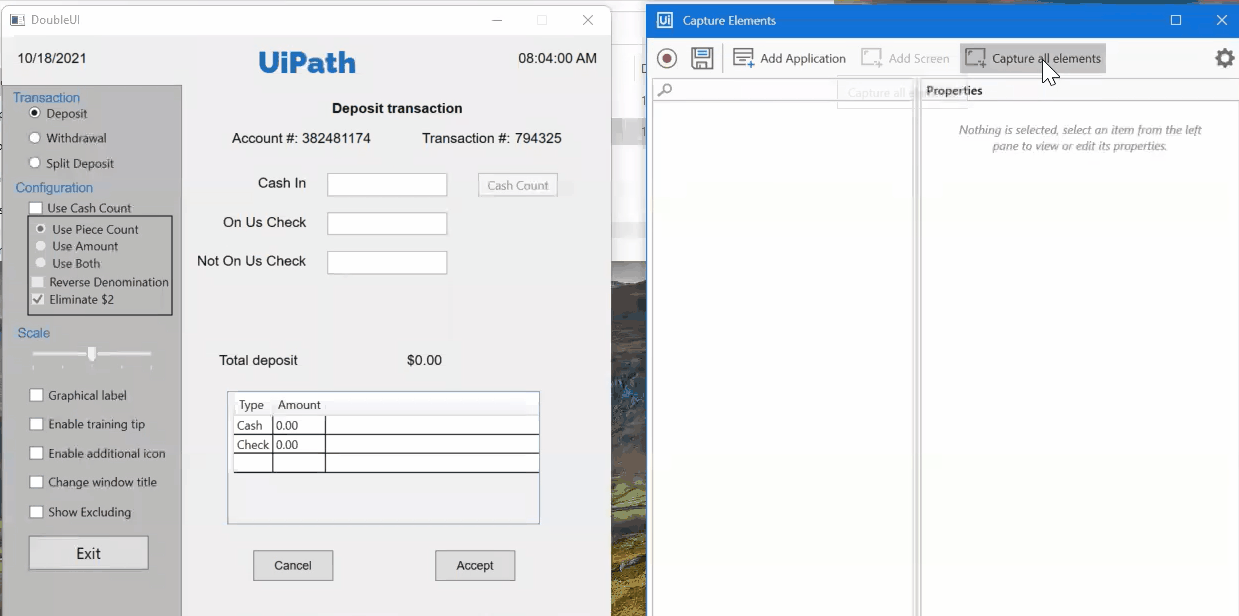Screen dimensions: 1239x616
Task: Toggle the Reverse Denomination checkbox
Action: (38, 282)
